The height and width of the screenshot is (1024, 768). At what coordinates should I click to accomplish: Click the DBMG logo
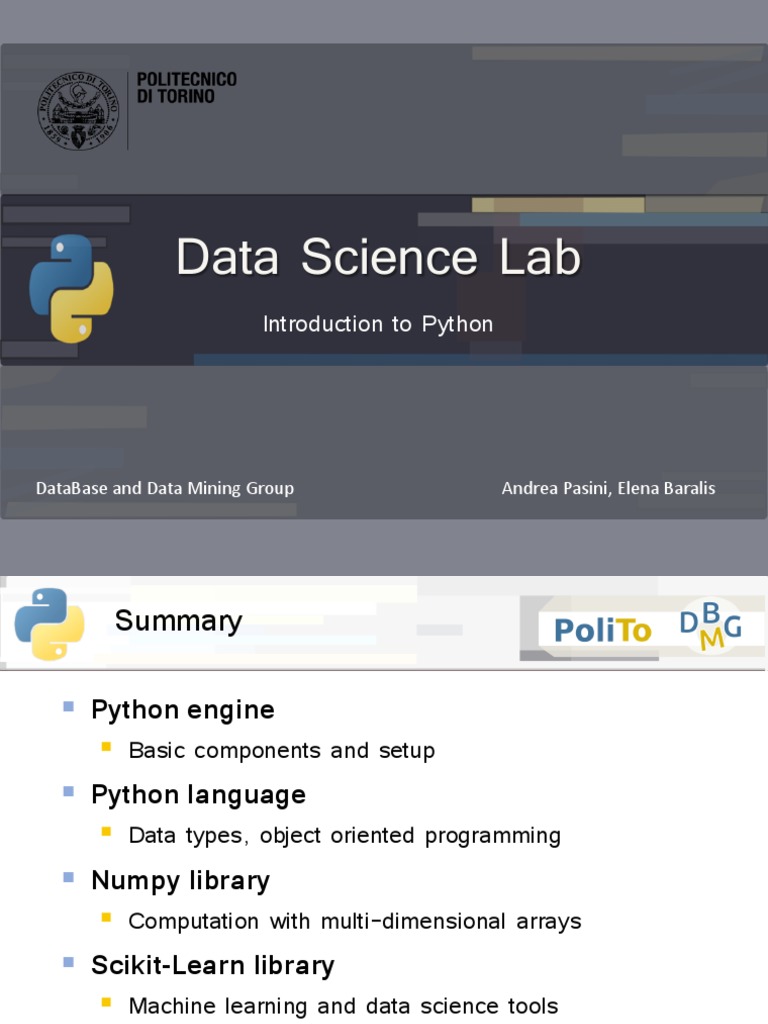tap(711, 627)
